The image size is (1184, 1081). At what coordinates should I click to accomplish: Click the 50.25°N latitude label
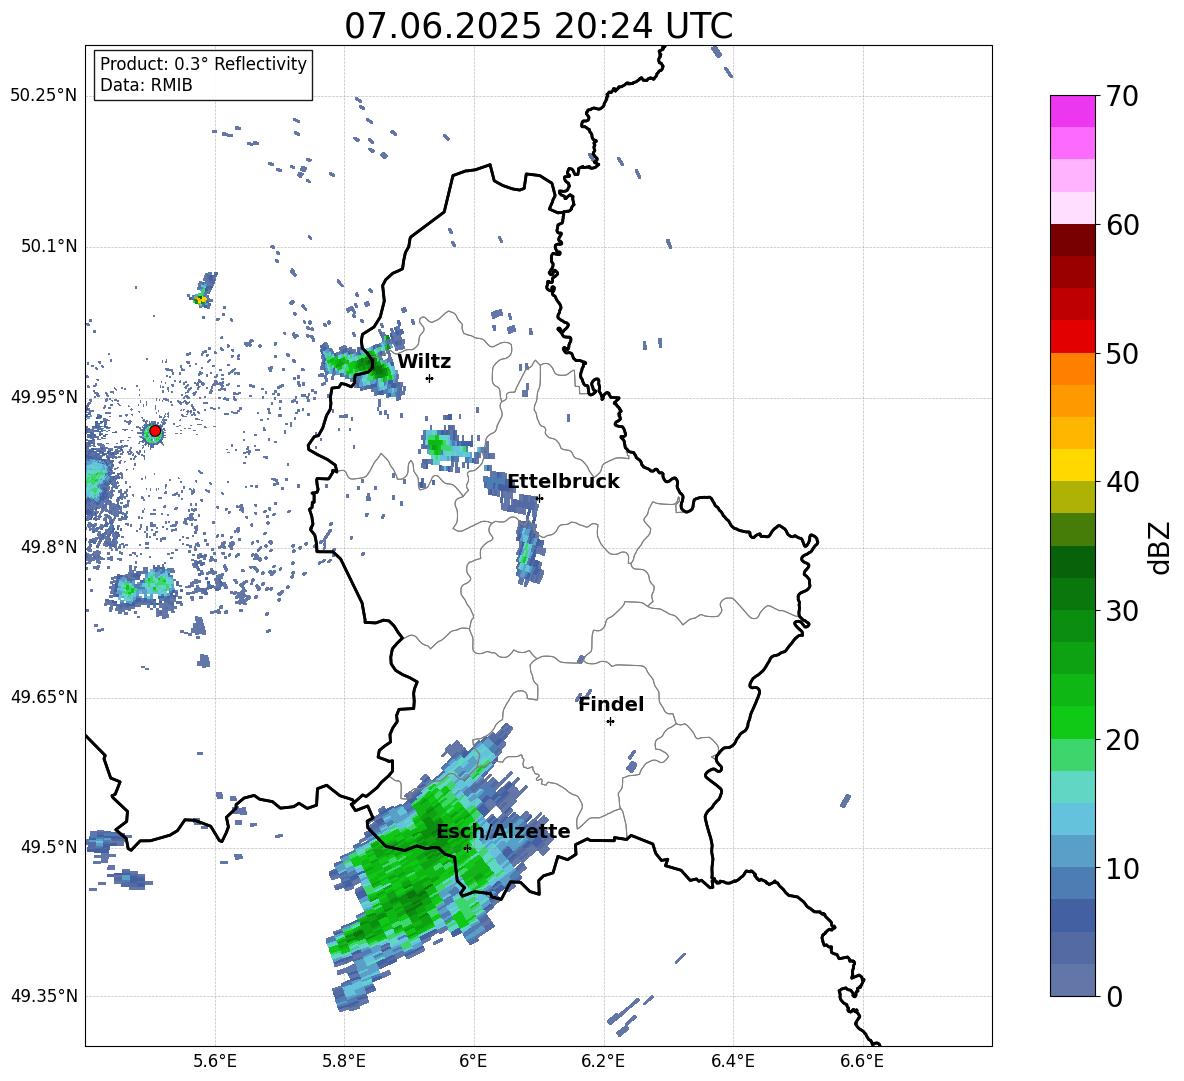(x=44, y=96)
